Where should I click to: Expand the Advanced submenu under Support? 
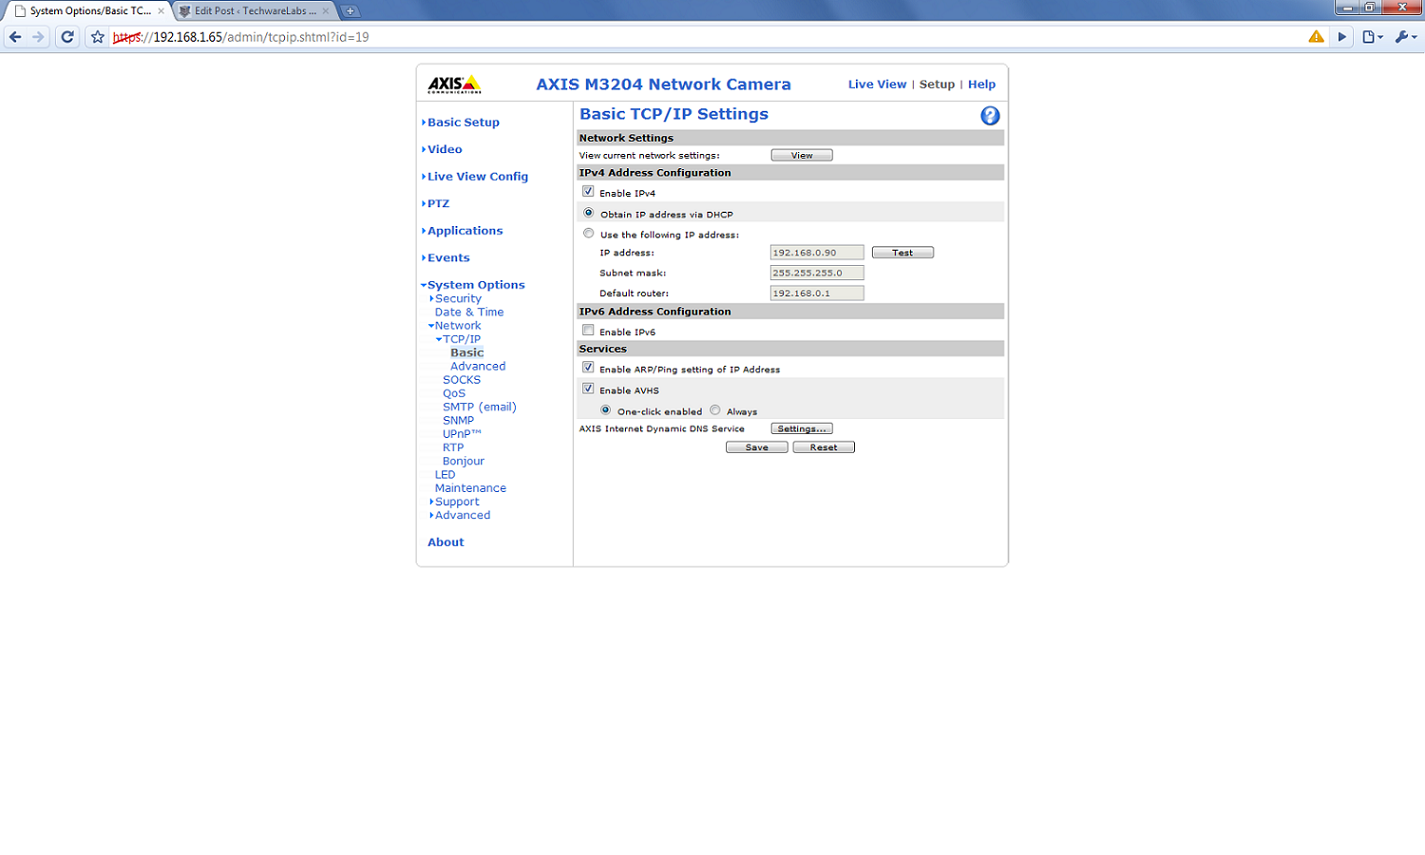coord(462,515)
